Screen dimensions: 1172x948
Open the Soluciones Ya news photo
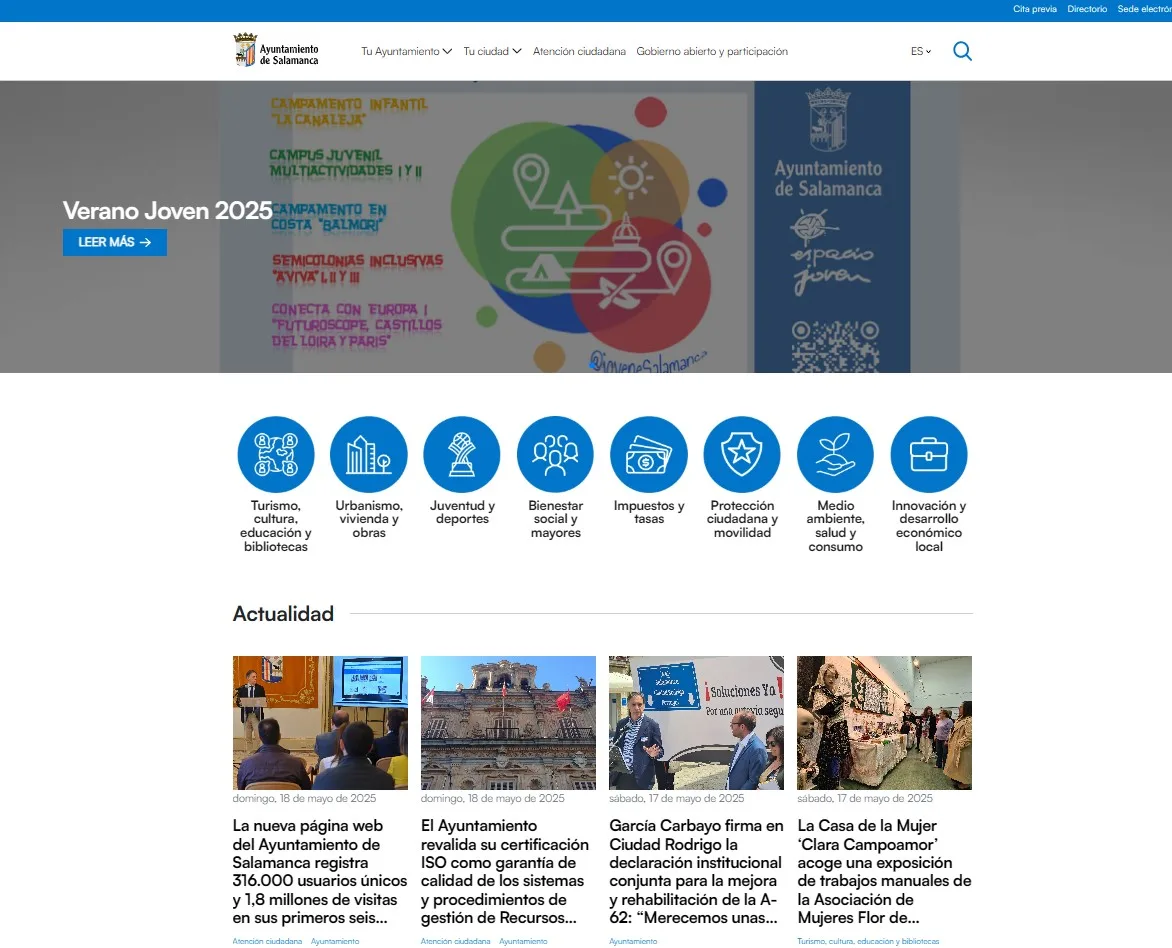(x=697, y=723)
